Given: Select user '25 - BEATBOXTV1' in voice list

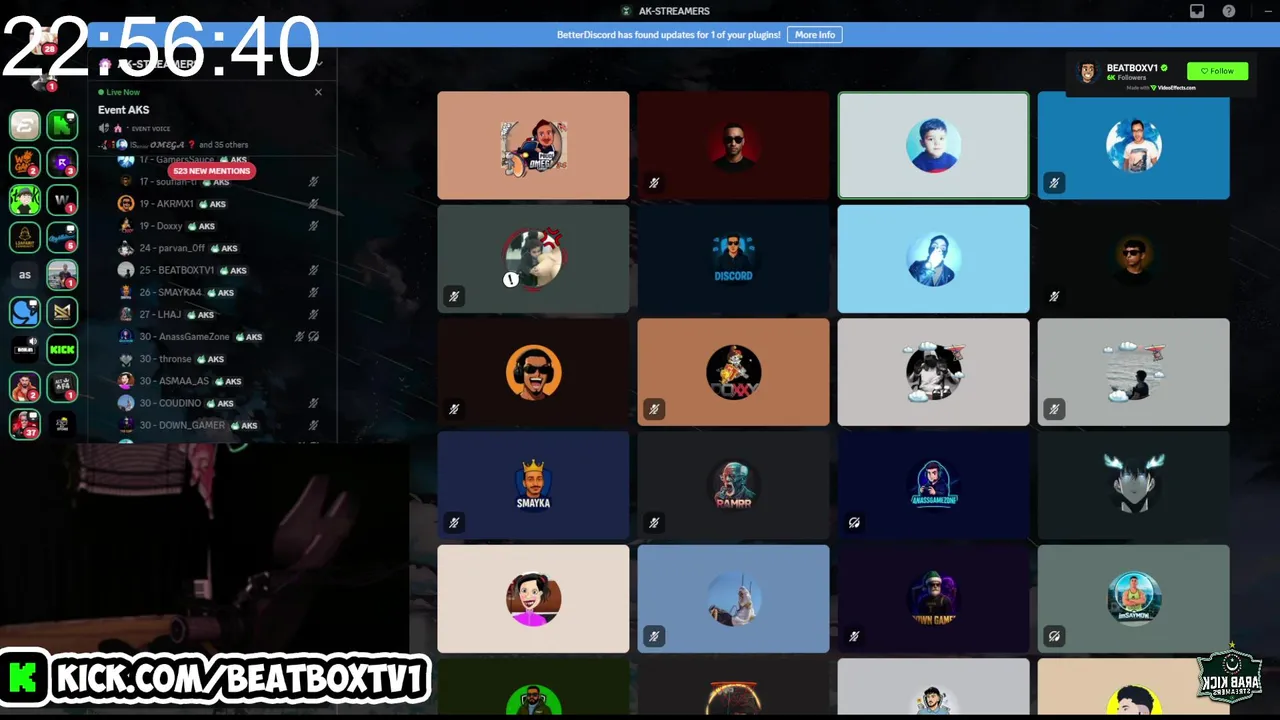Looking at the screenshot, I should coord(218,270).
